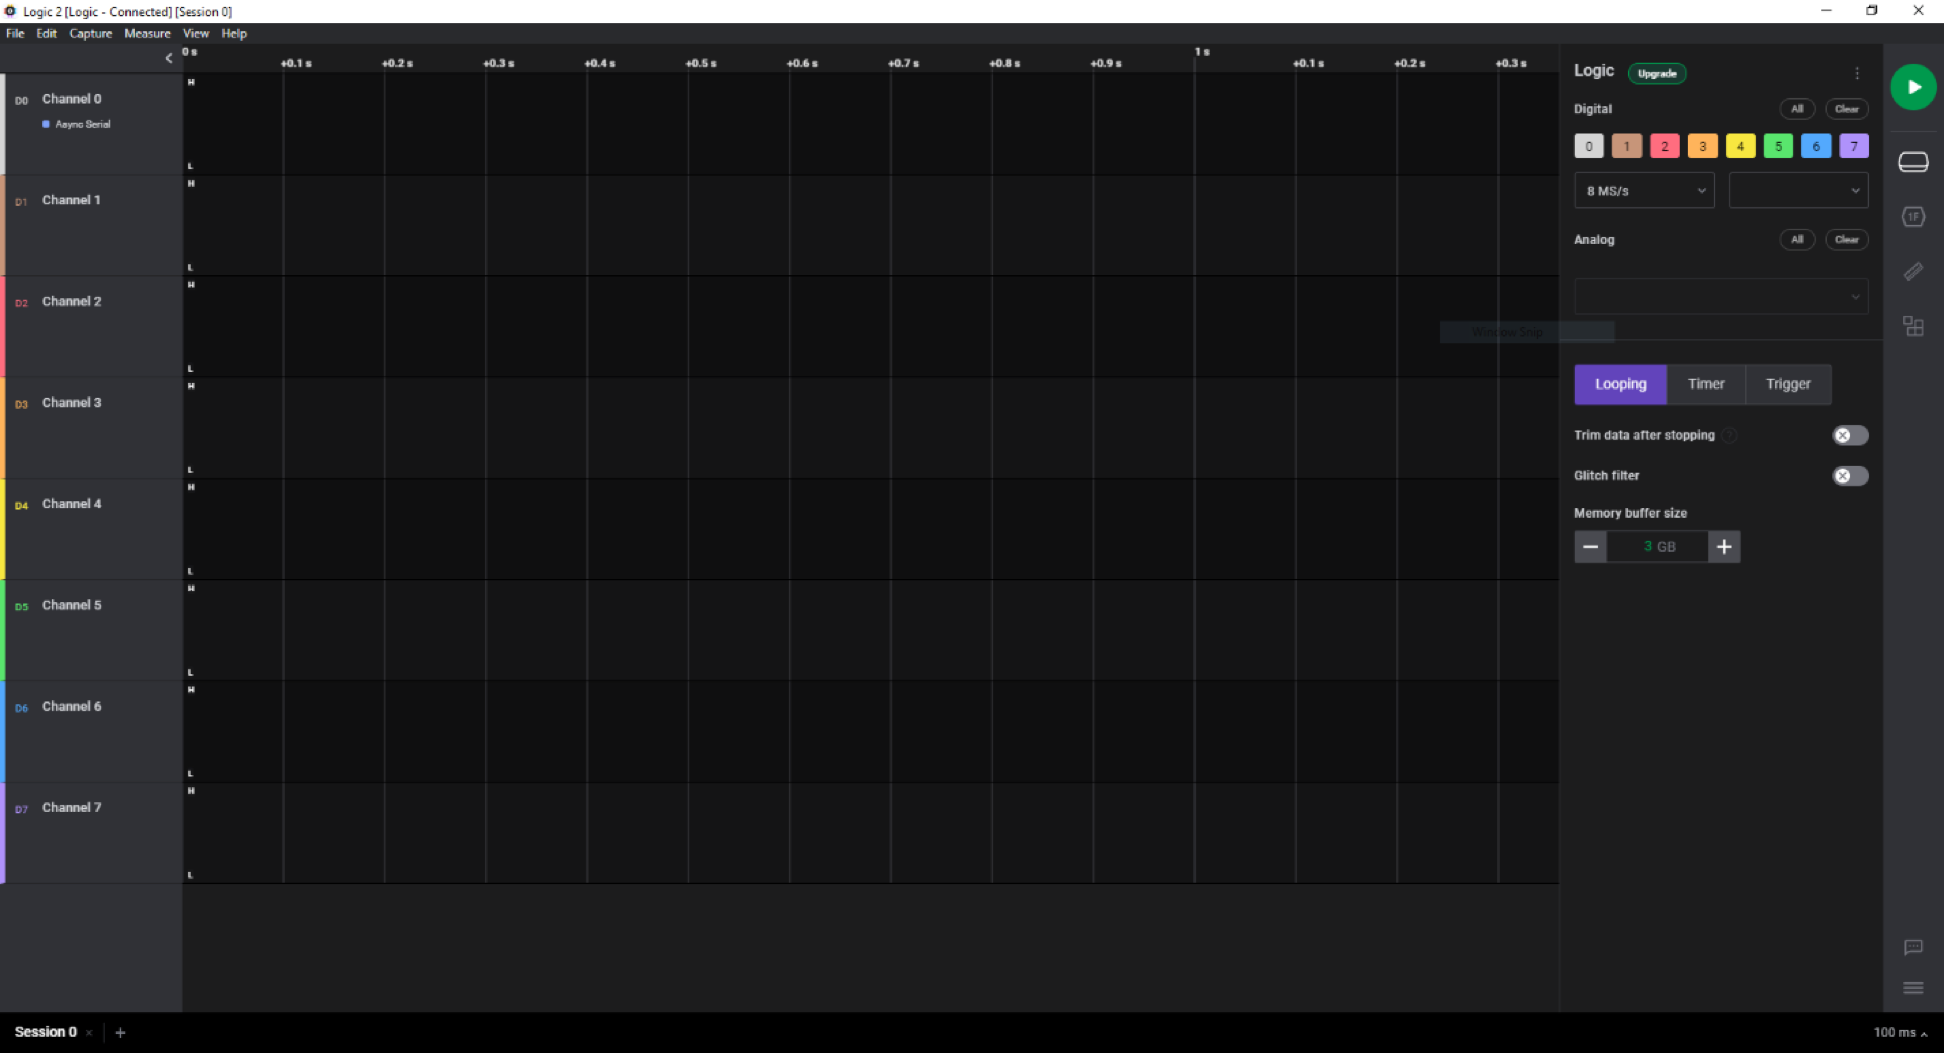Image resolution: width=1944 pixels, height=1053 pixels.
Task: Select Channel 3 label
Action: tap(72, 402)
